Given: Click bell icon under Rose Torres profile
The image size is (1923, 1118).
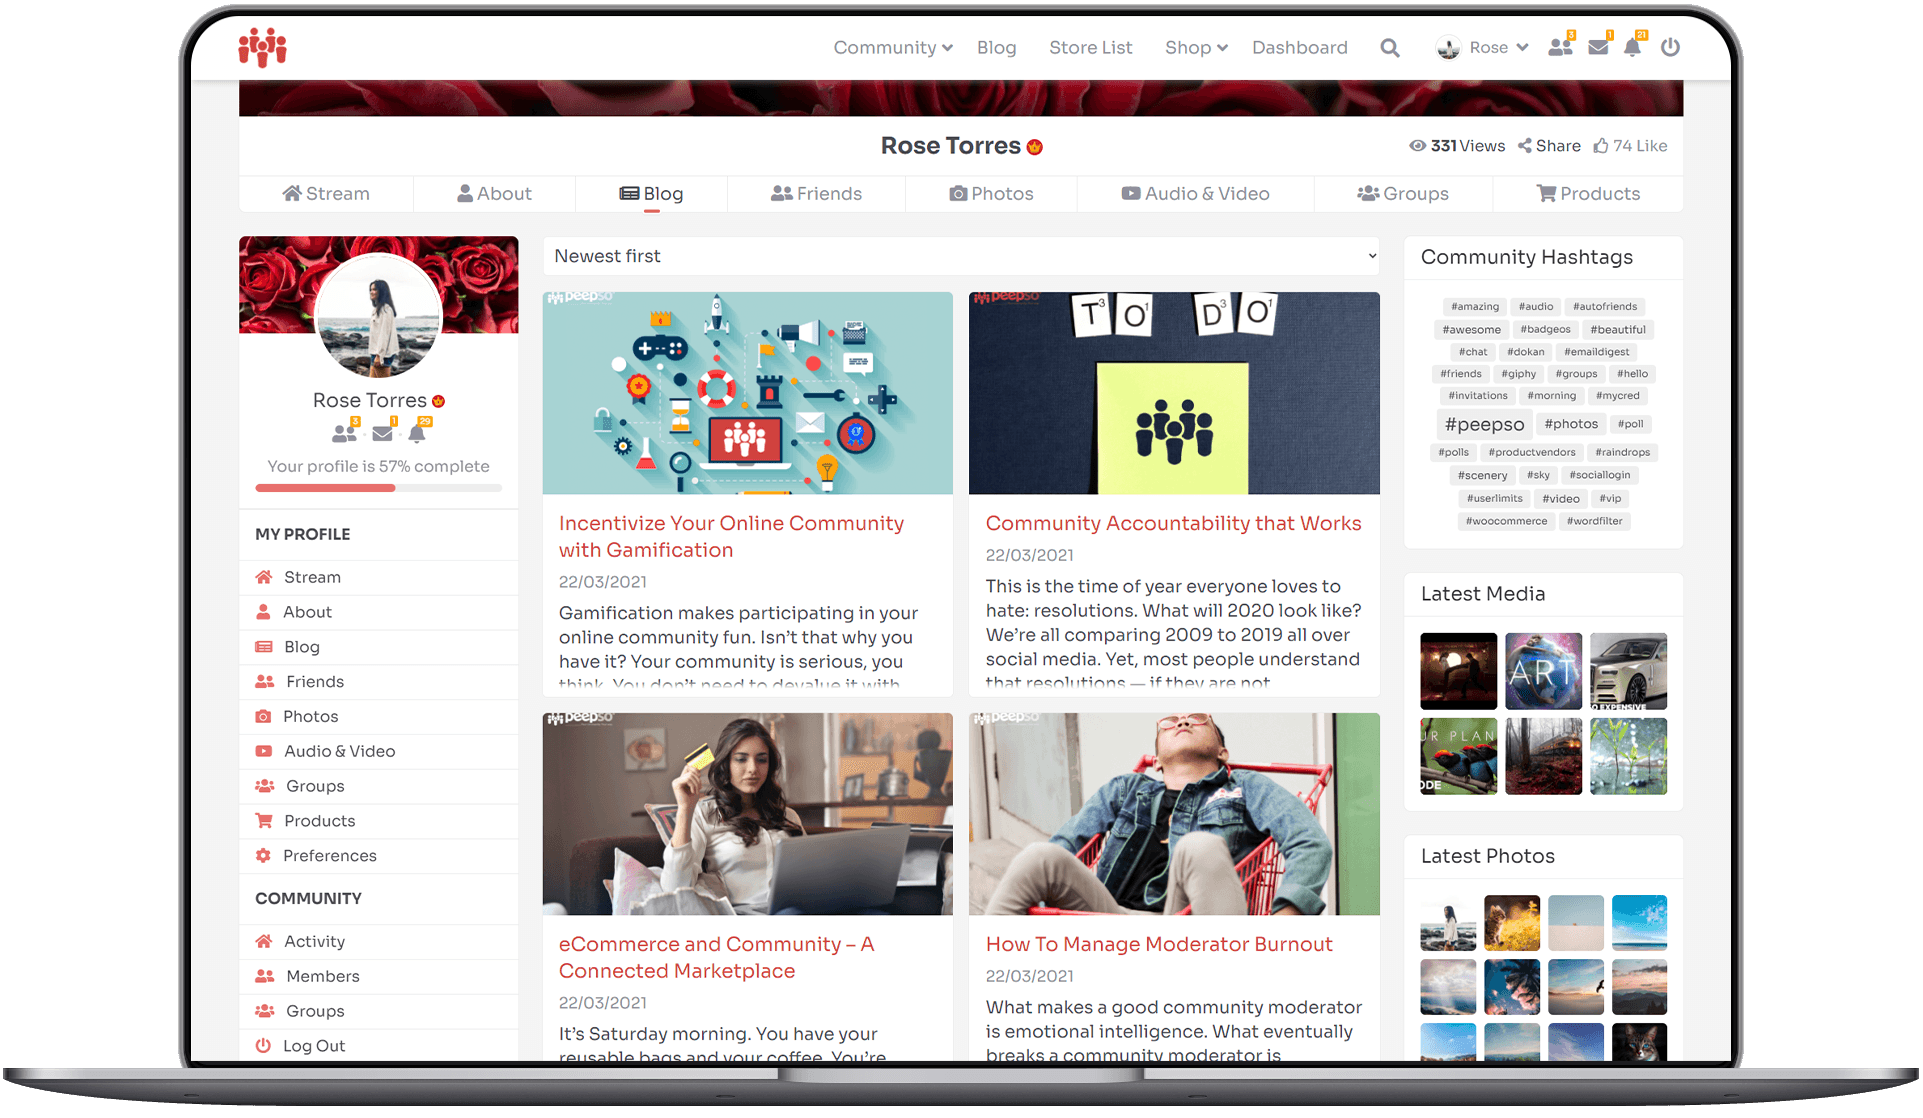Looking at the screenshot, I should [417, 433].
